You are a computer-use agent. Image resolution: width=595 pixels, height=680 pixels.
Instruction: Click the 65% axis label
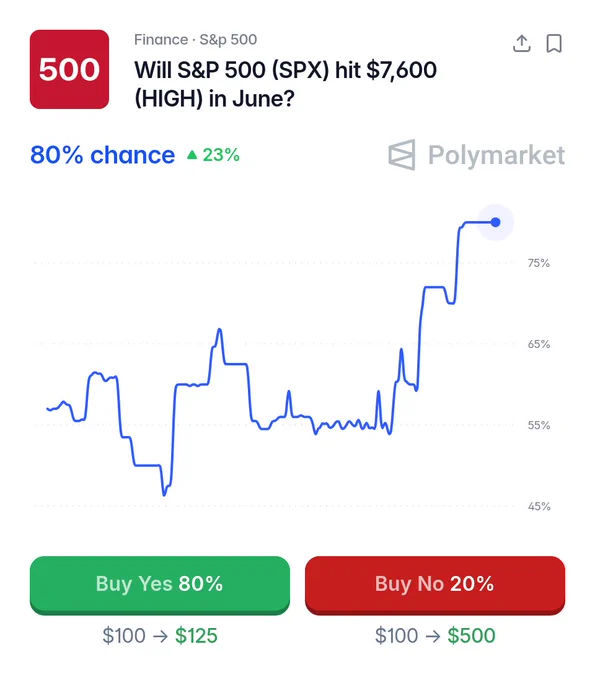click(539, 344)
